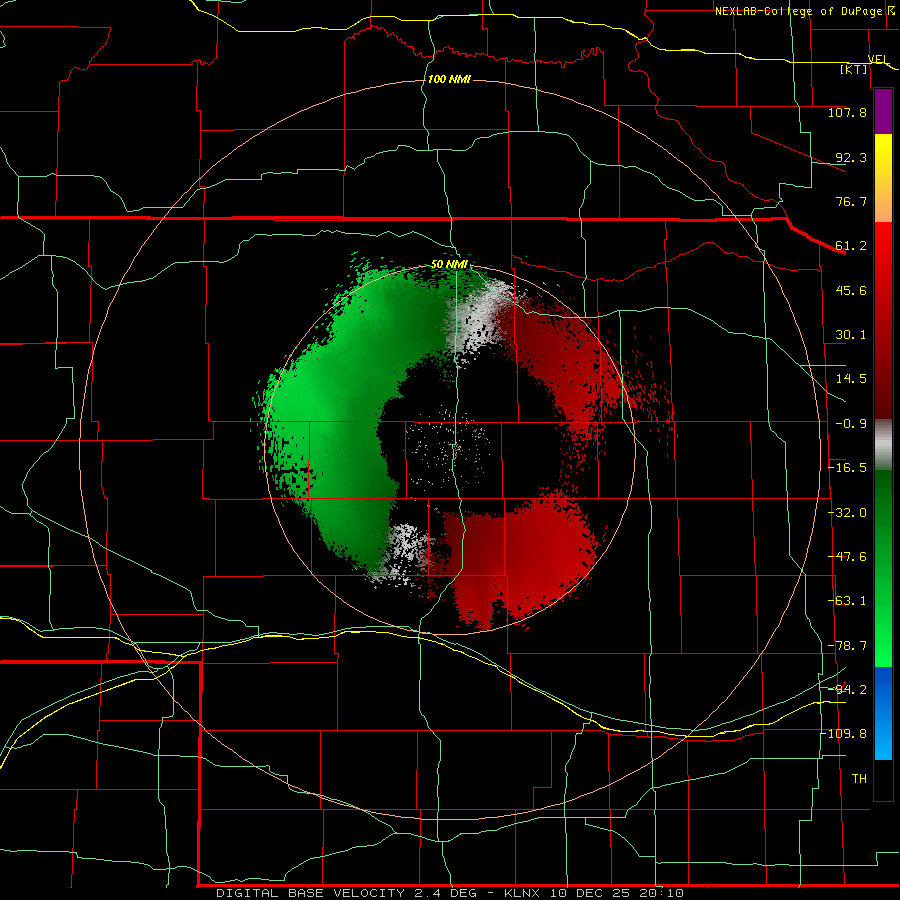Viewport: 900px width, 900px height.
Task: Select the -0.9 scale value
Action: point(851,424)
